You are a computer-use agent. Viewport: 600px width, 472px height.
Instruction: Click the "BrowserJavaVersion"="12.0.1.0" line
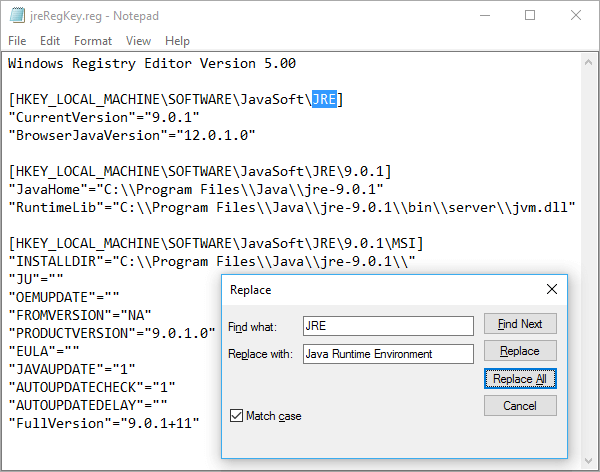[132, 136]
